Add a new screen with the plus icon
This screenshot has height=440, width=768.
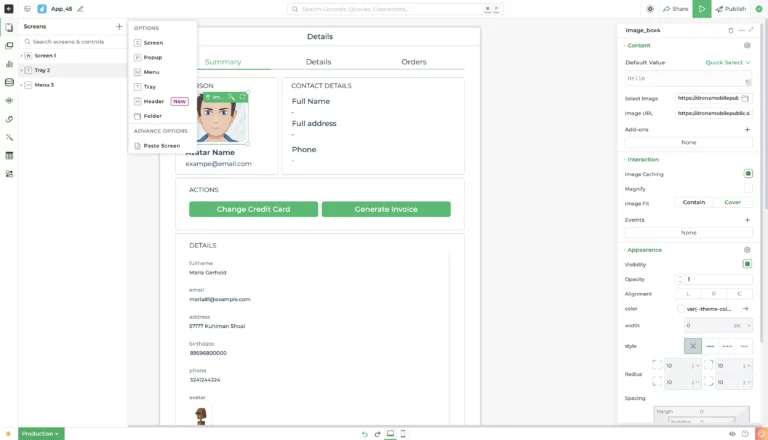point(119,26)
